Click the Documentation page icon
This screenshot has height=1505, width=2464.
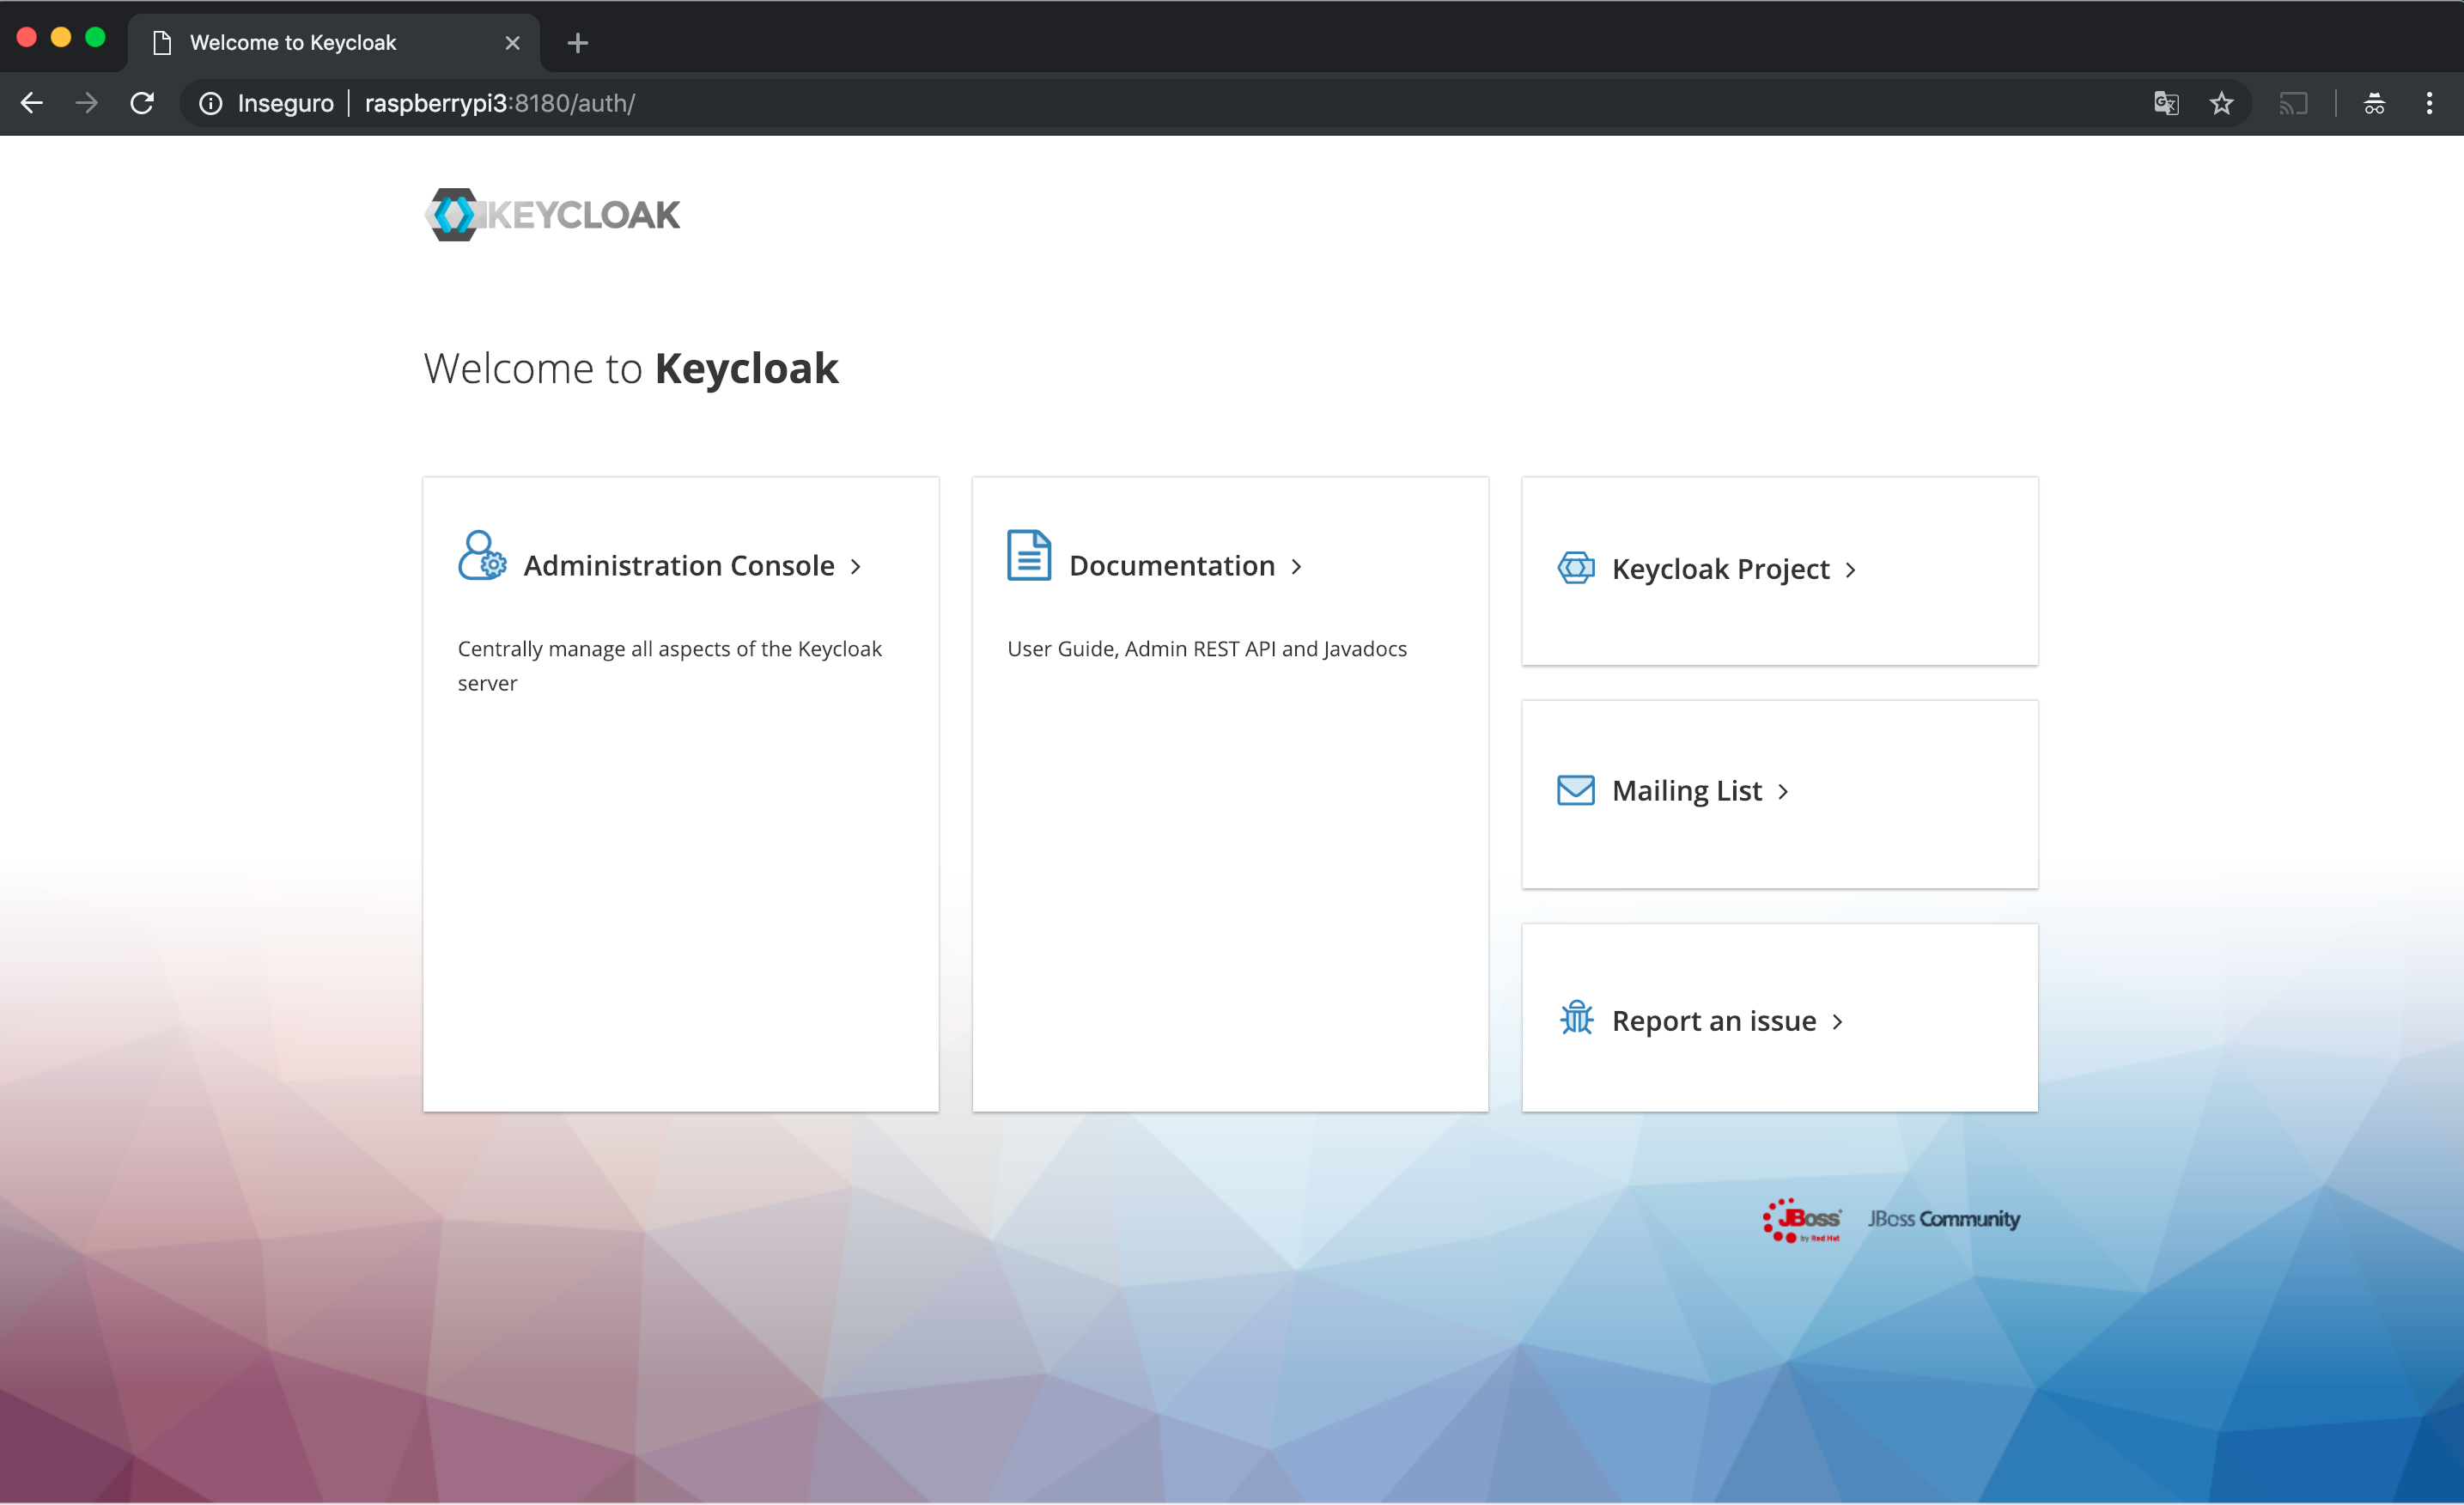pyautogui.click(x=1028, y=556)
